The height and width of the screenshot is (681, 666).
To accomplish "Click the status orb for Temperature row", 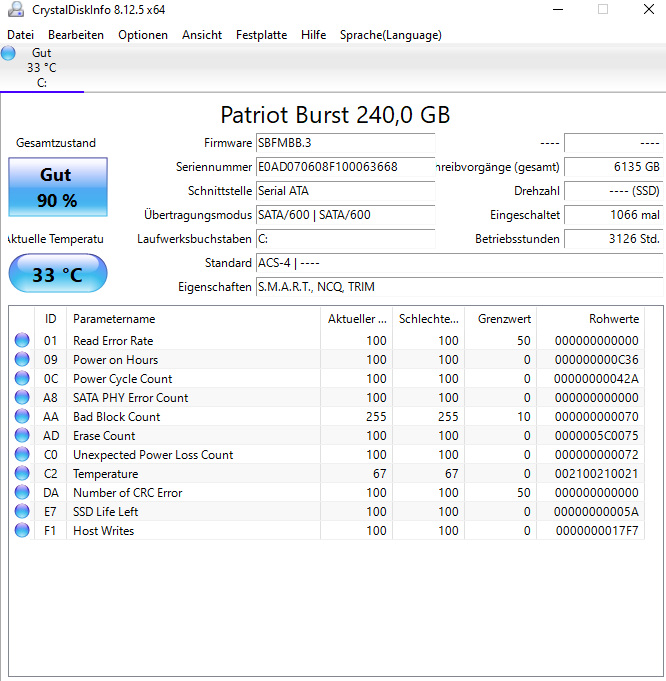I will click(22, 473).
